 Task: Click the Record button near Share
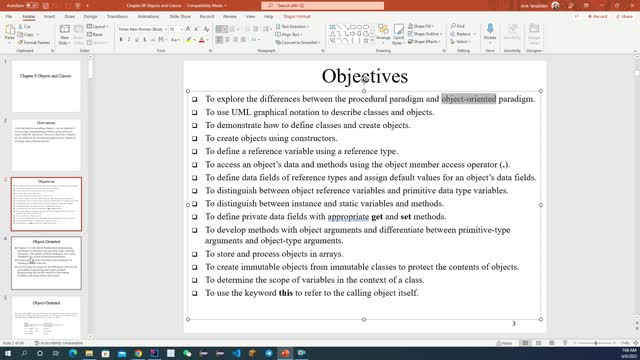coord(598,17)
